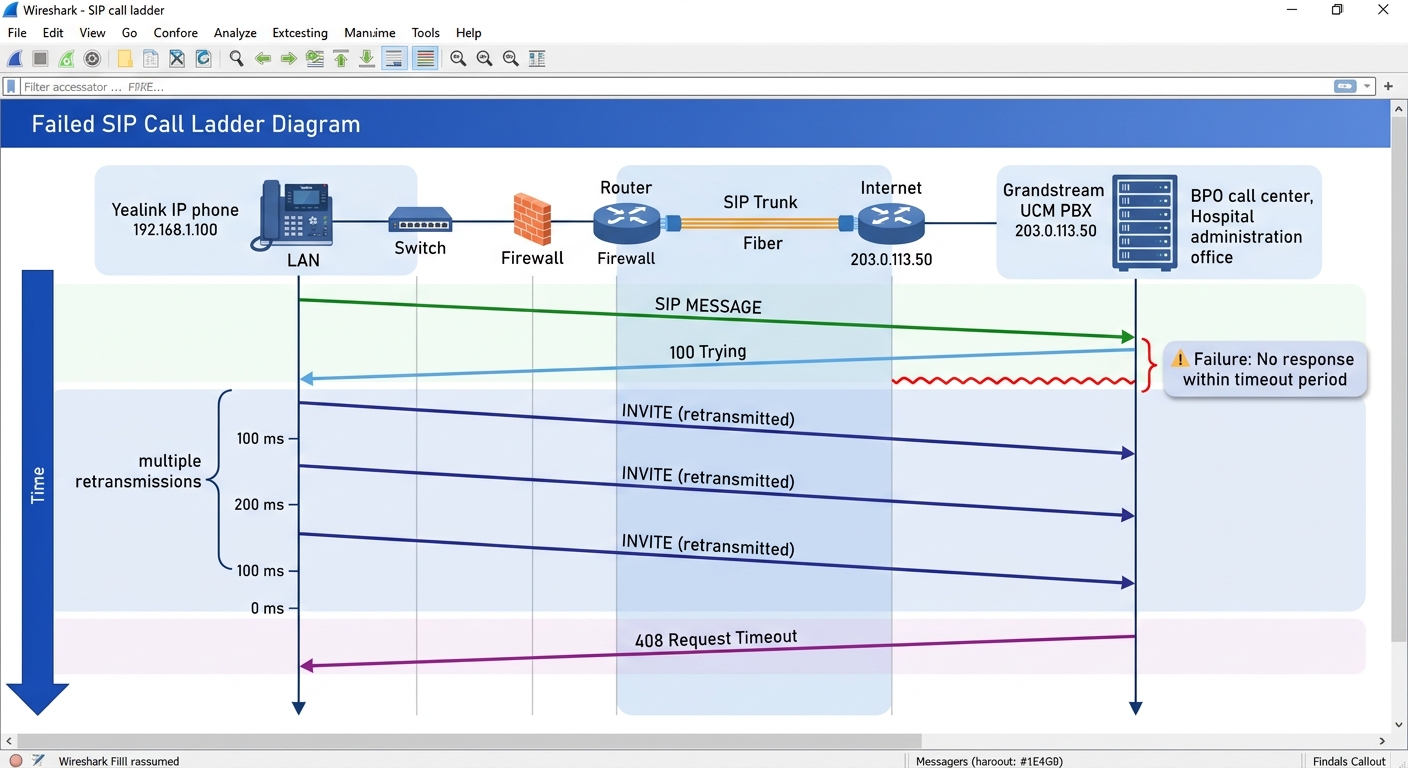Open the Analyze menu

(235, 33)
